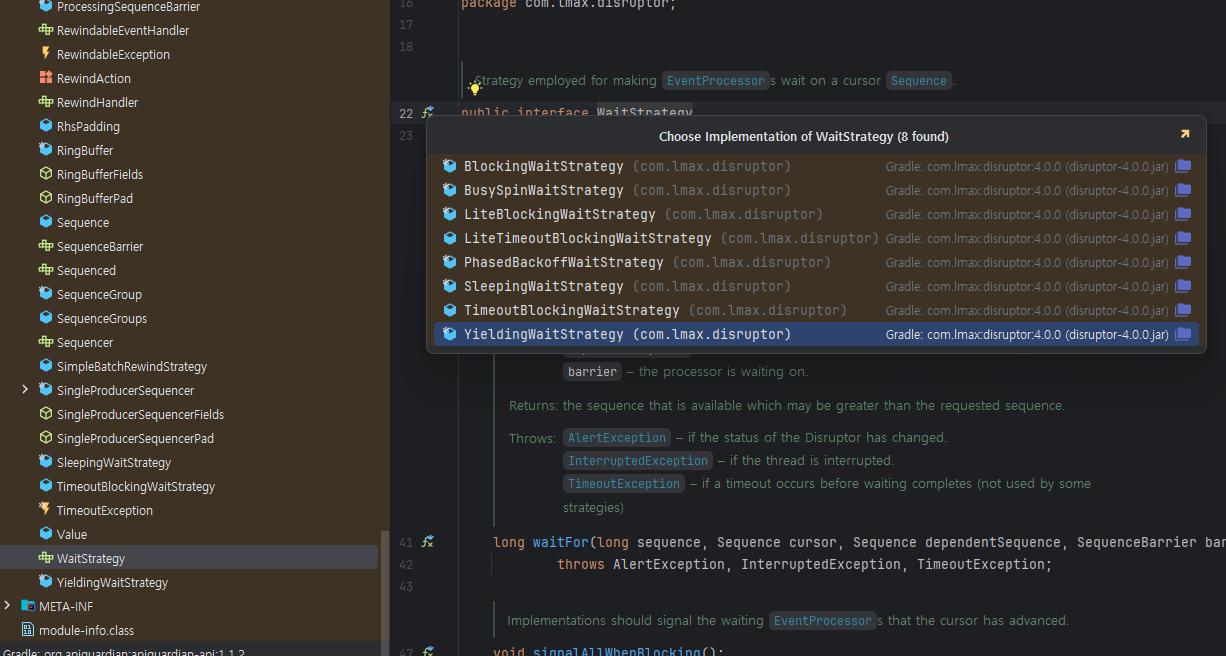Click implementations gutter icon on line 22

428,113
